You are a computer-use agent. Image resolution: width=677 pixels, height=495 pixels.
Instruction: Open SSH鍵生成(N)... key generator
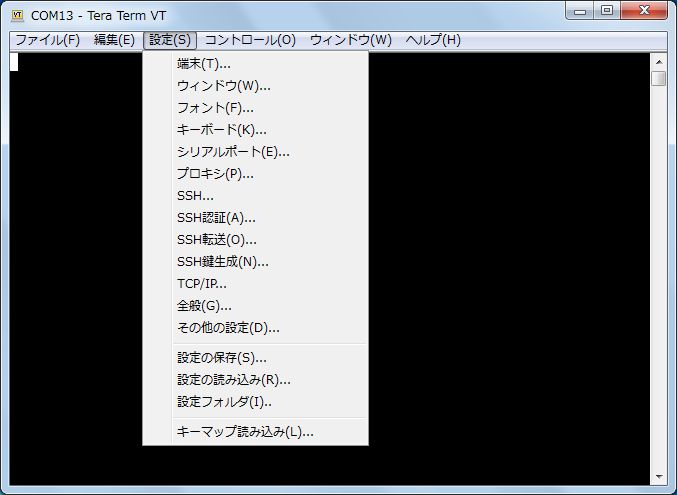click(256, 262)
